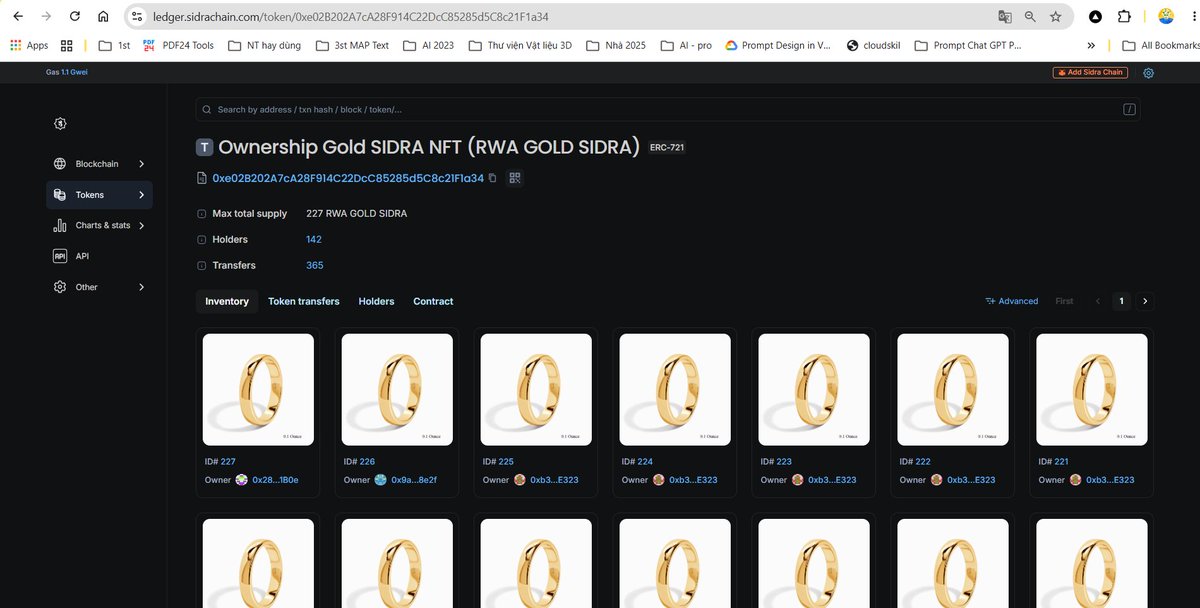Click the ERC-721 token type badge
Viewport: 1200px width, 608px height.
(x=667, y=148)
